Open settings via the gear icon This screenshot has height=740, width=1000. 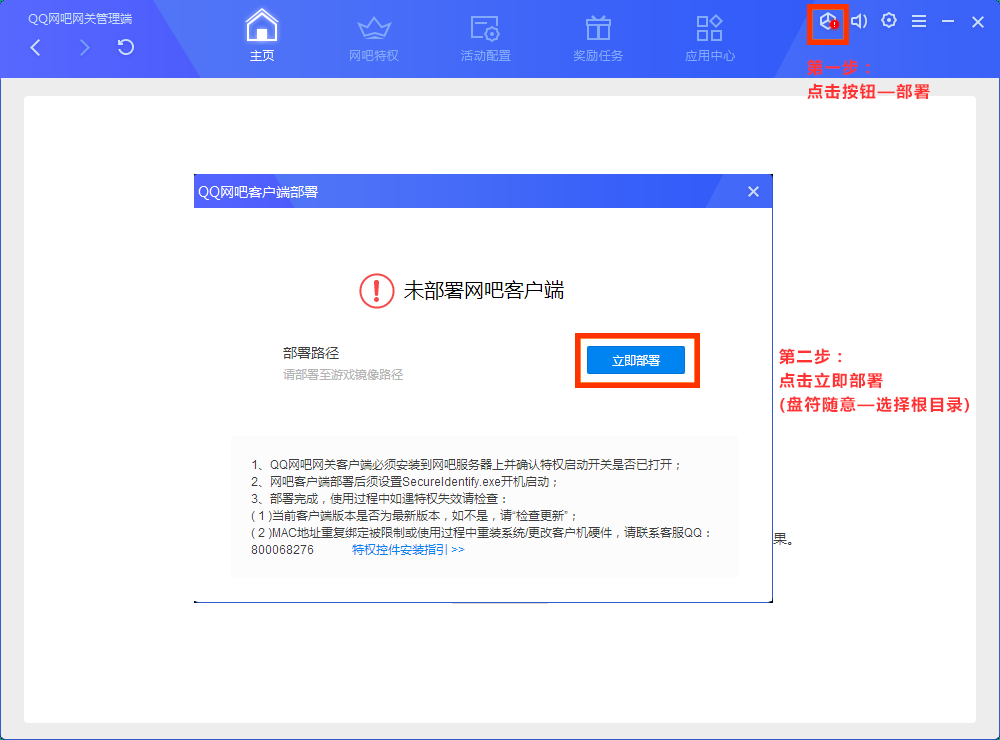(889, 20)
